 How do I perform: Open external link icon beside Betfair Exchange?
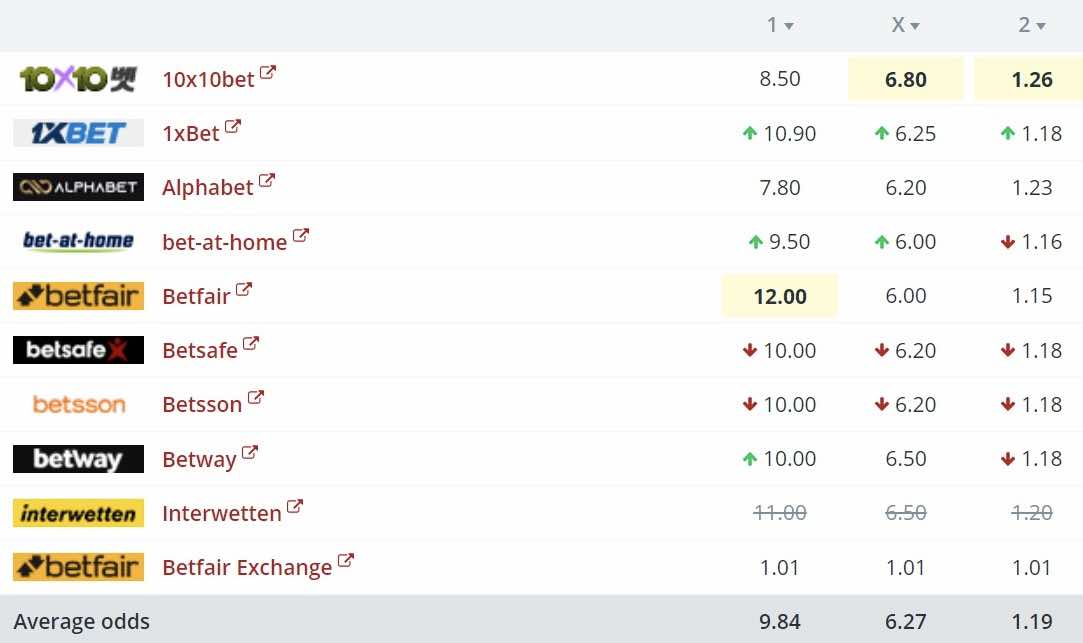tap(345, 560)
